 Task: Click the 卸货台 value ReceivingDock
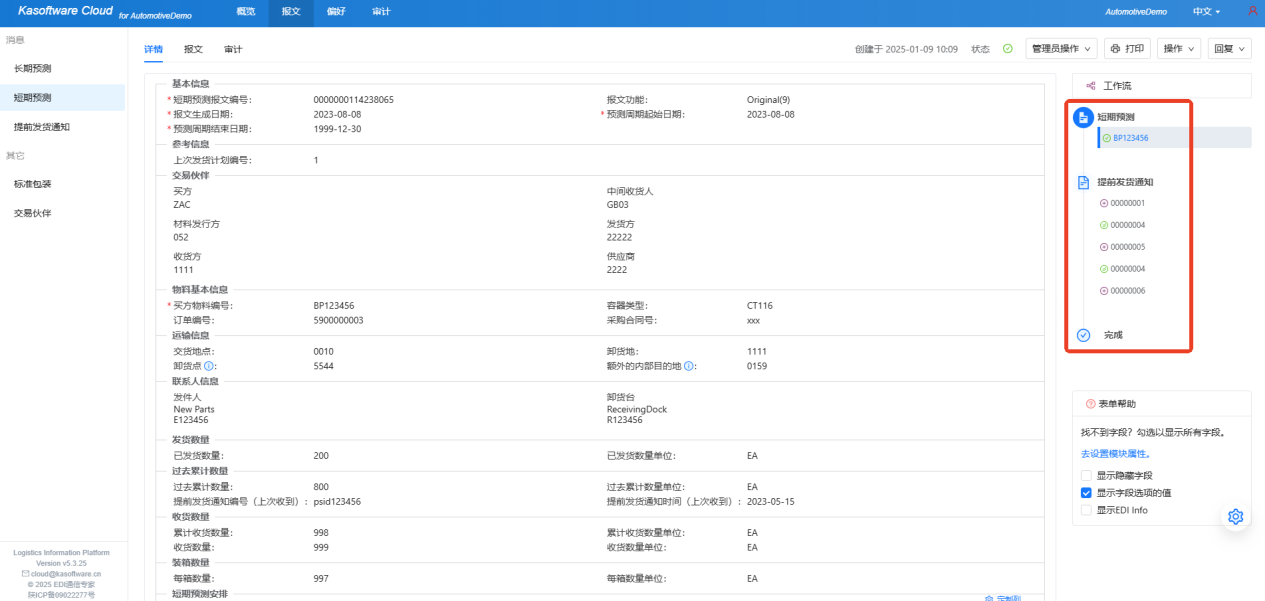(x=636, y=409)
